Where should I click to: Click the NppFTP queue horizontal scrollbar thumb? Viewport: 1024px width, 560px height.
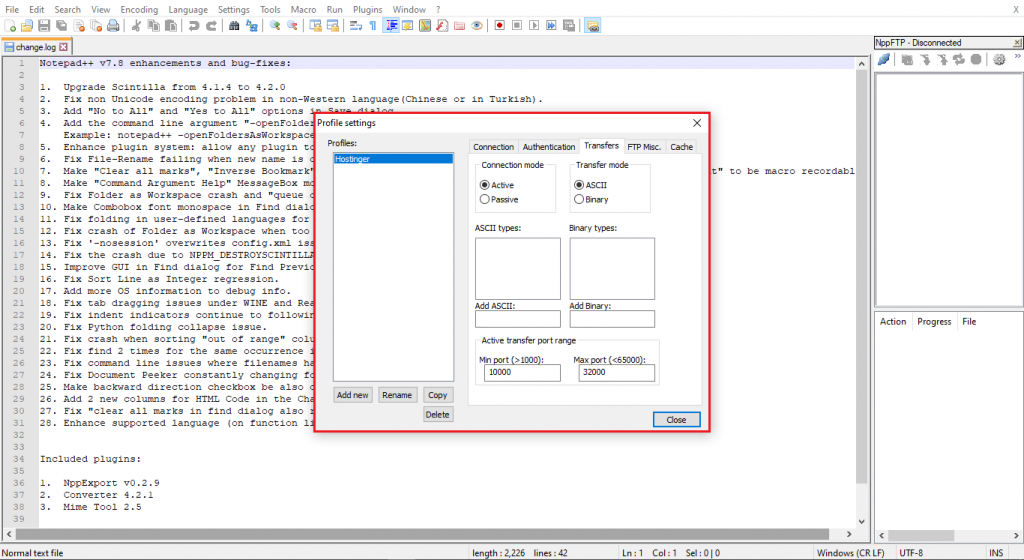921,536
